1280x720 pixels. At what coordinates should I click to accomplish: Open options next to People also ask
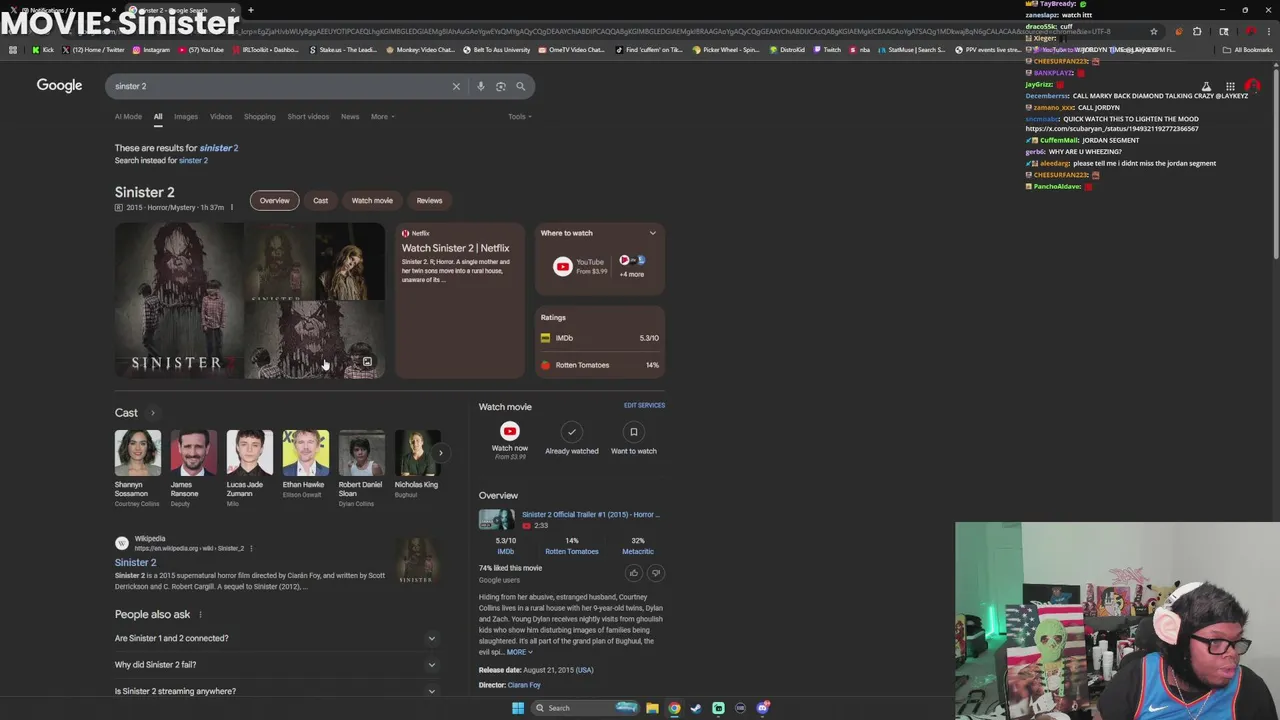(x=200, y=615)
